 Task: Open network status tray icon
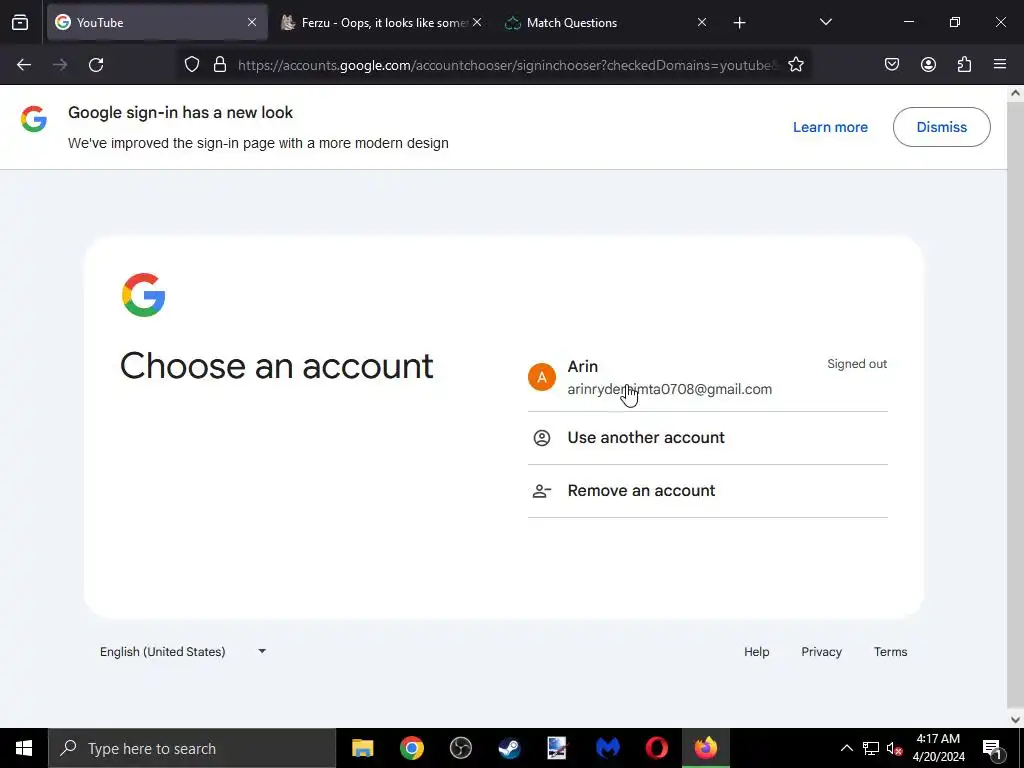pyautogui.click(x=871, y=748)
